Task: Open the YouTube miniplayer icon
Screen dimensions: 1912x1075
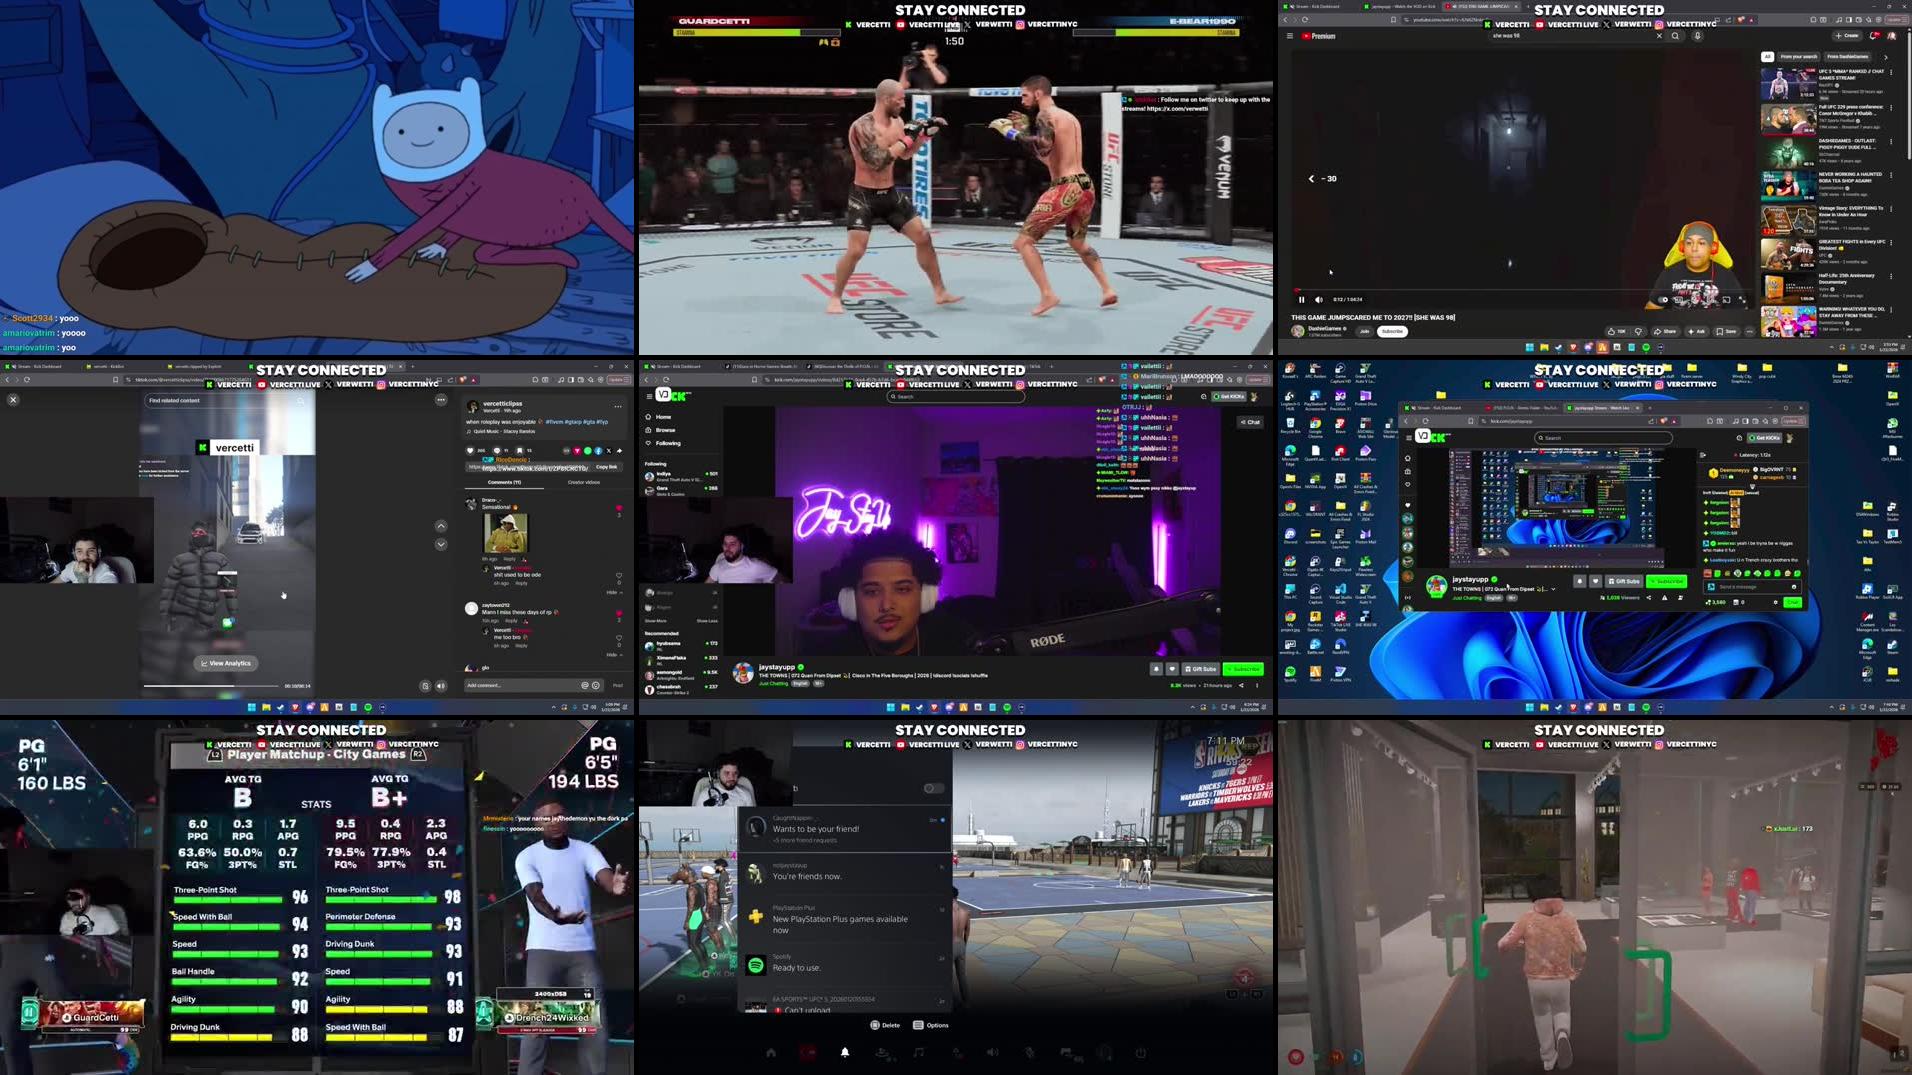Action: [1726, 300]
